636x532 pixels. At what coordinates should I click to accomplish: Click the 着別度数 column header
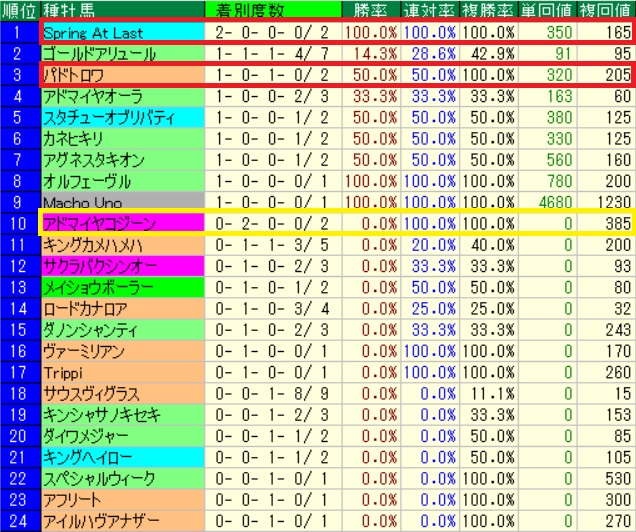click(273, 11)
